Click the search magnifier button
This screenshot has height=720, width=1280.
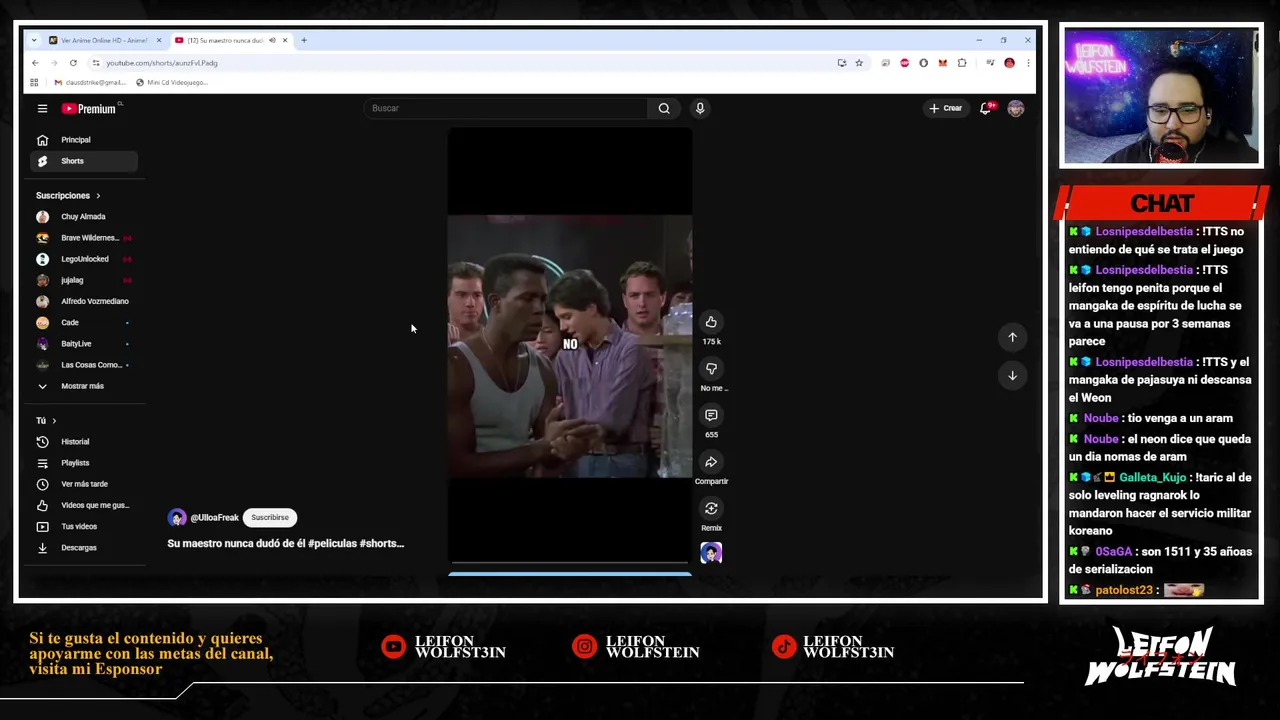[664, 108]
